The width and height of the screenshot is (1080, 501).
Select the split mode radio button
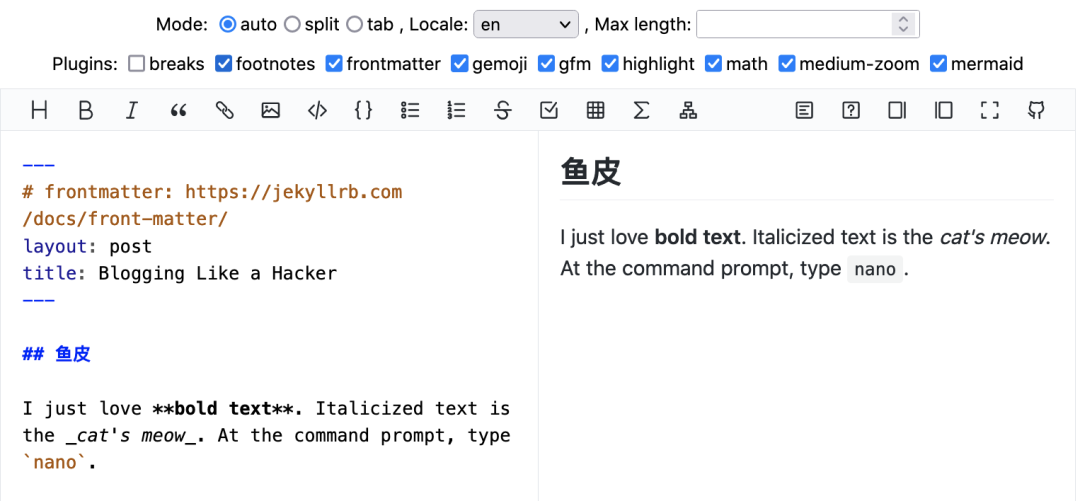[292, 24]
